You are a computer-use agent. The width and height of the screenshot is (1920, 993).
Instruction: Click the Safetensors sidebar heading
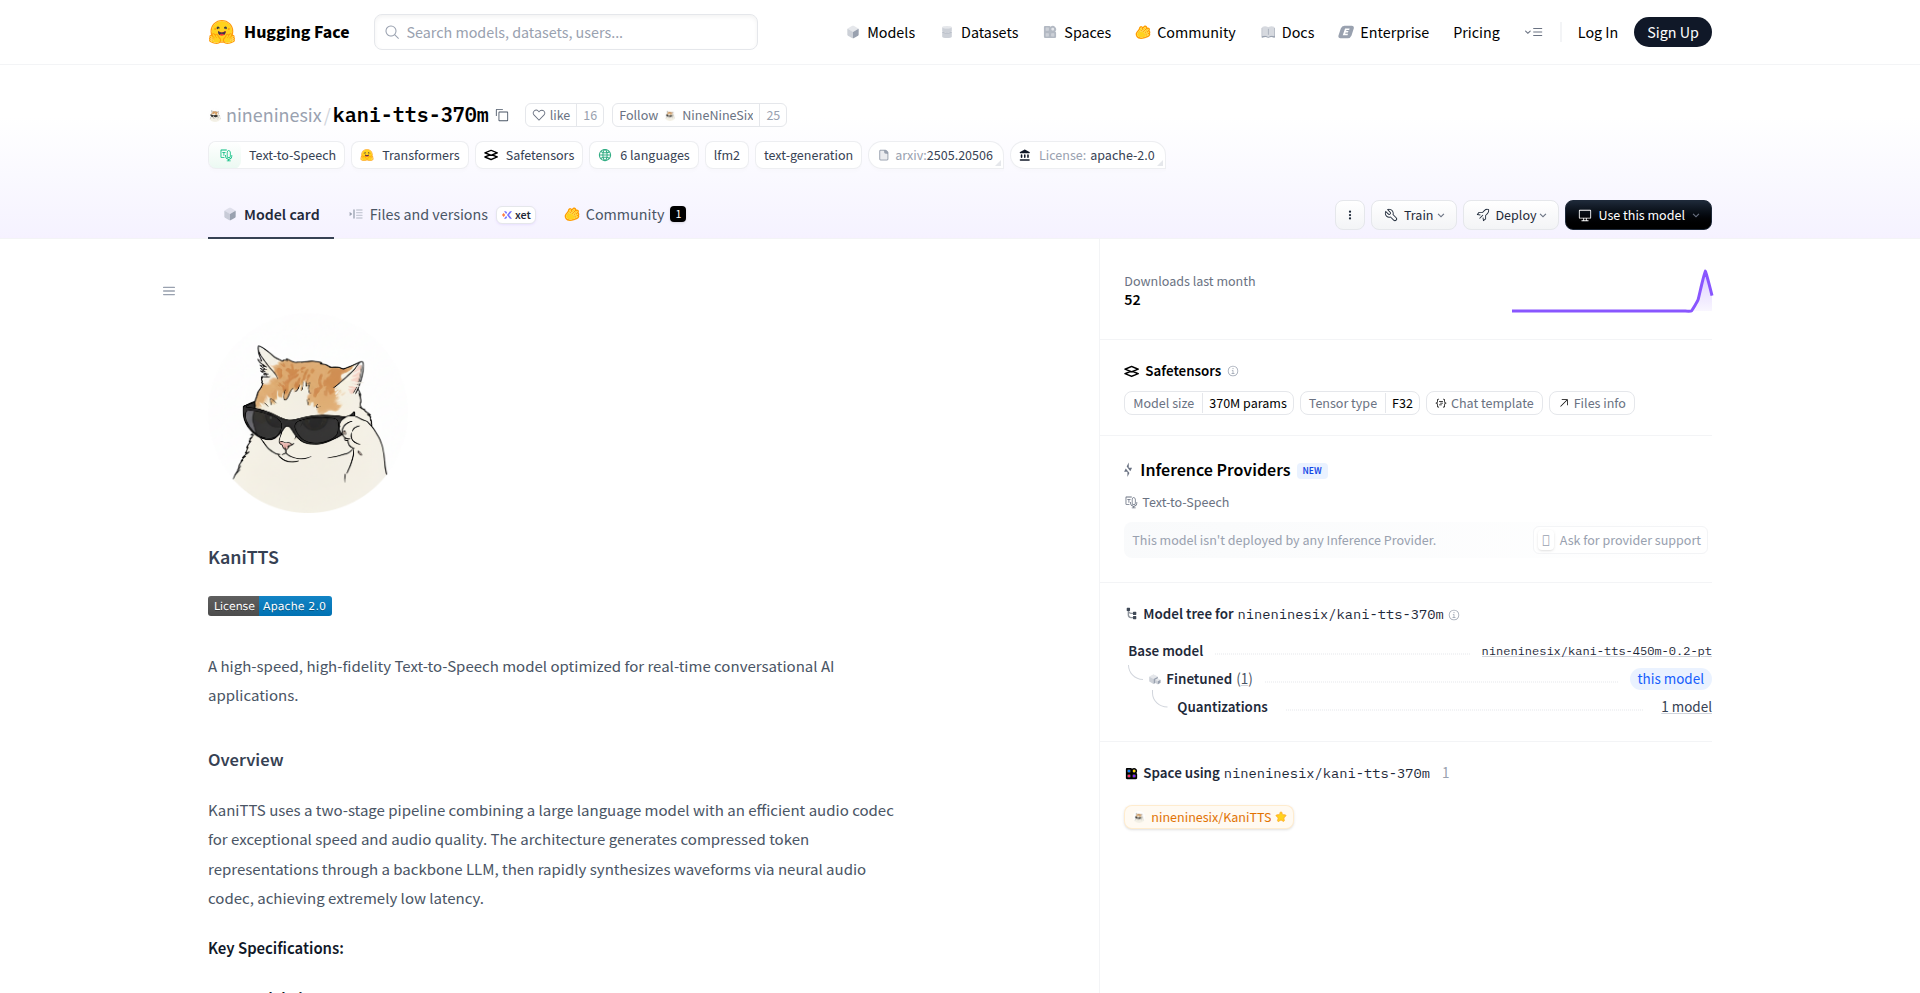[1183, 371]
